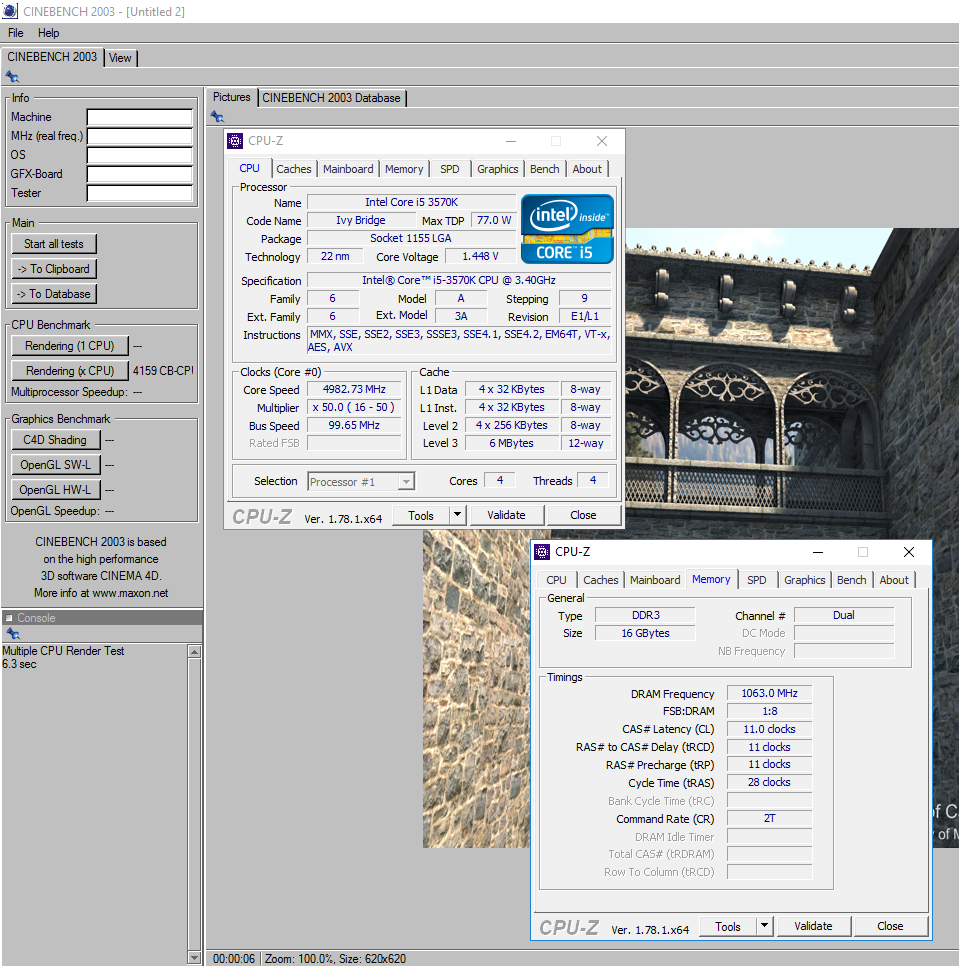The image size is (959, 966).
Task: Click the Console panel header square icon
Action: point(9,618)
